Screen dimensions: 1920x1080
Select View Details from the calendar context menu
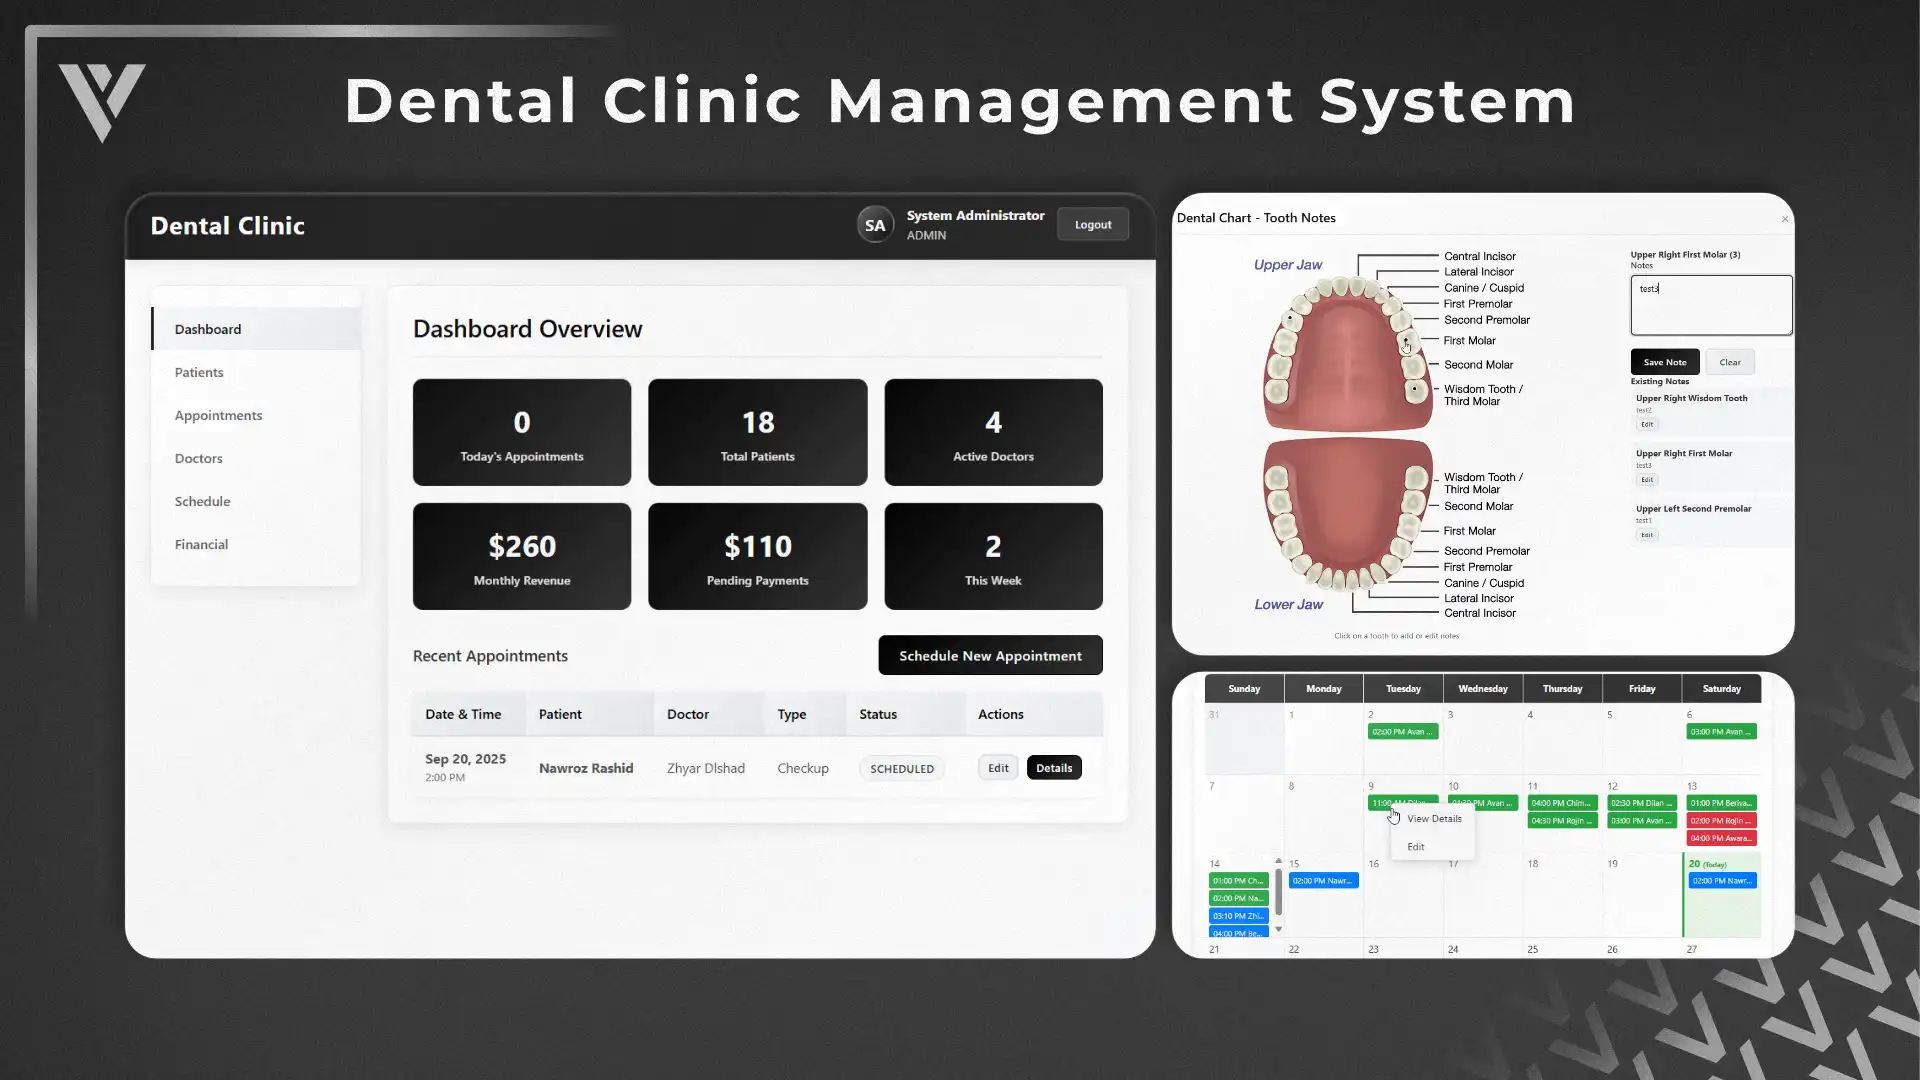1434,818
